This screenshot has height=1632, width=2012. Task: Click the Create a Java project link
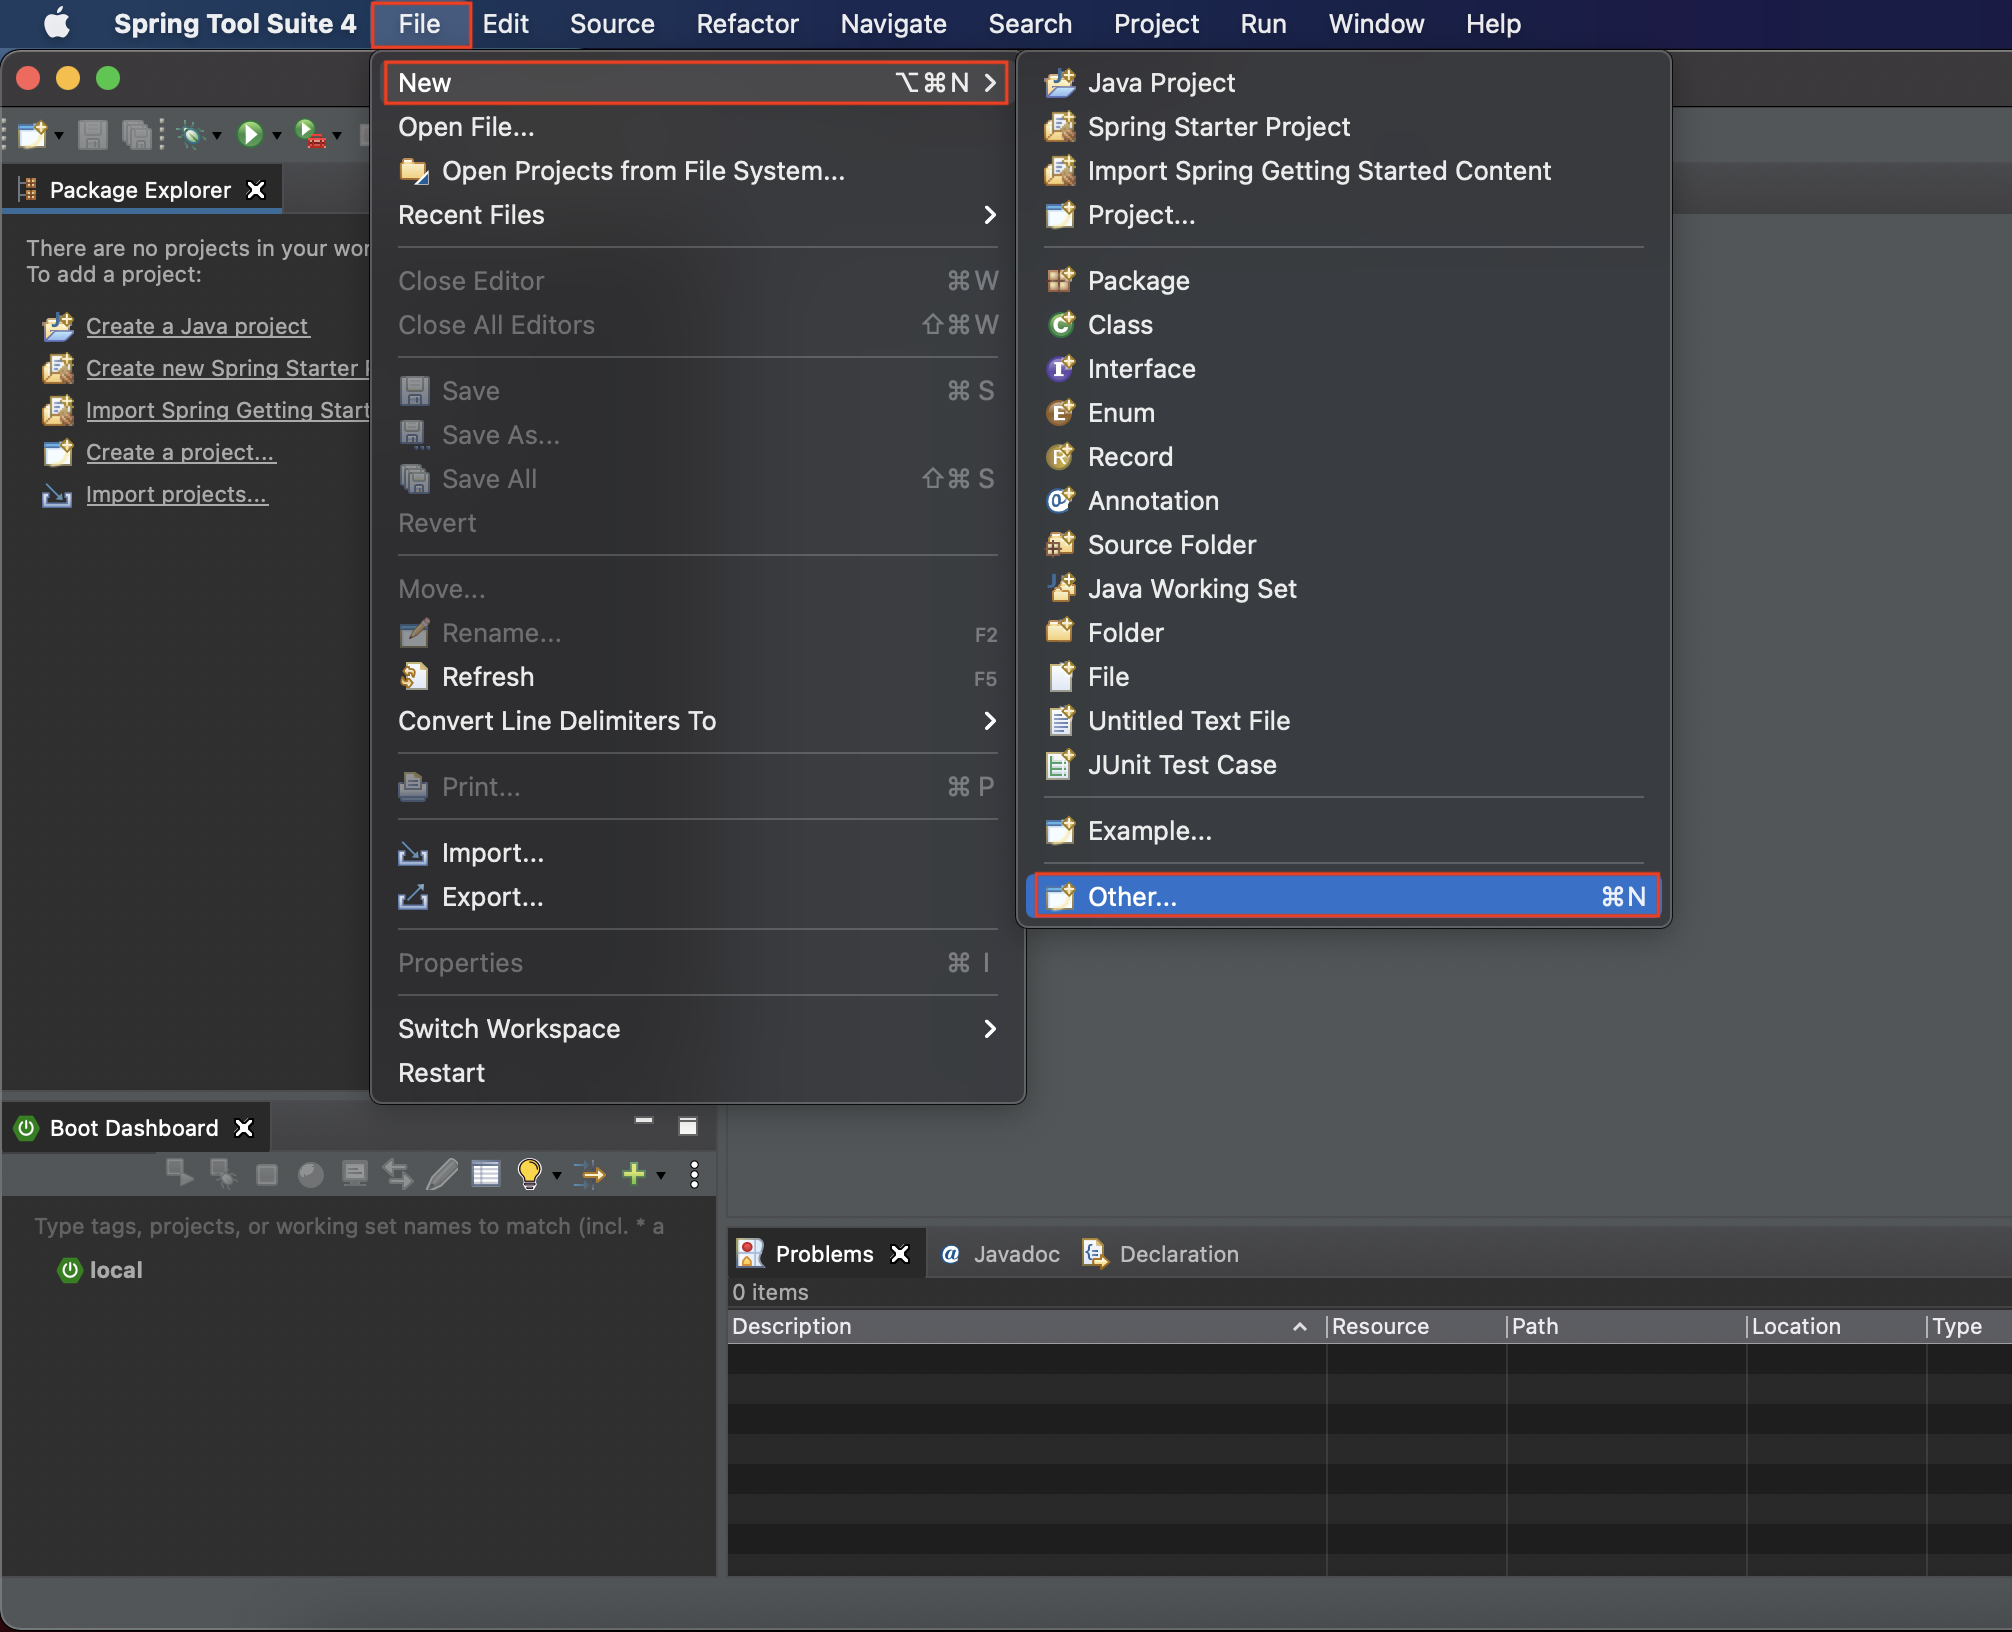point(197,326)
